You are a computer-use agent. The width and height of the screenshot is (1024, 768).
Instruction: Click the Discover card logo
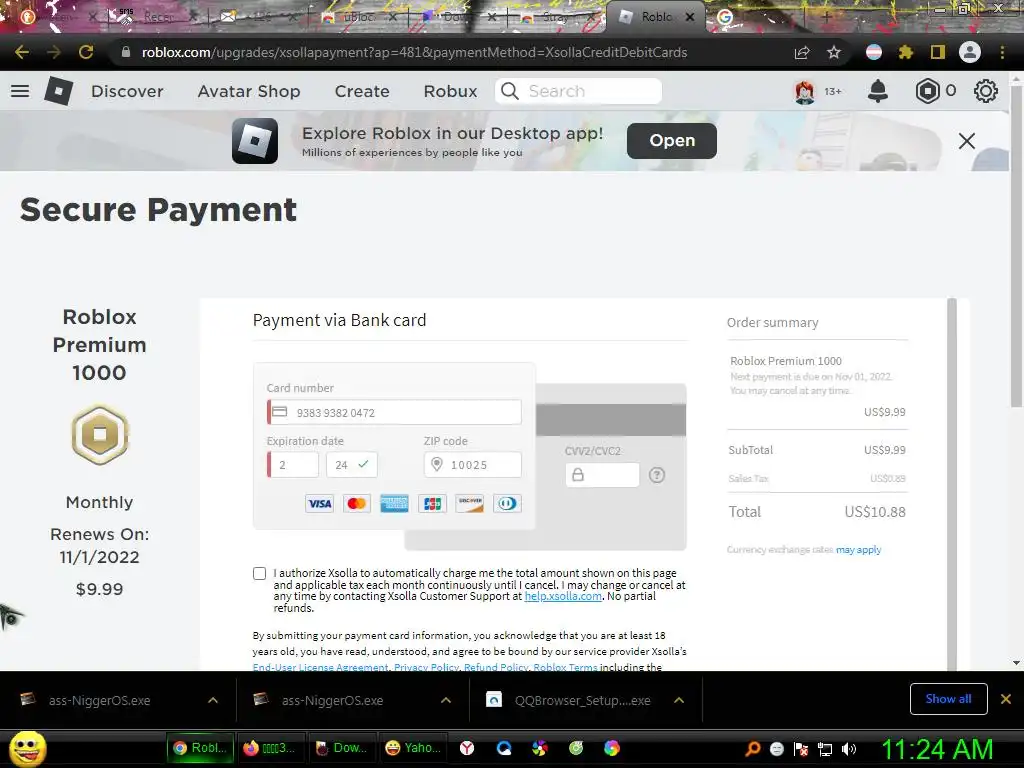[470, 504]
